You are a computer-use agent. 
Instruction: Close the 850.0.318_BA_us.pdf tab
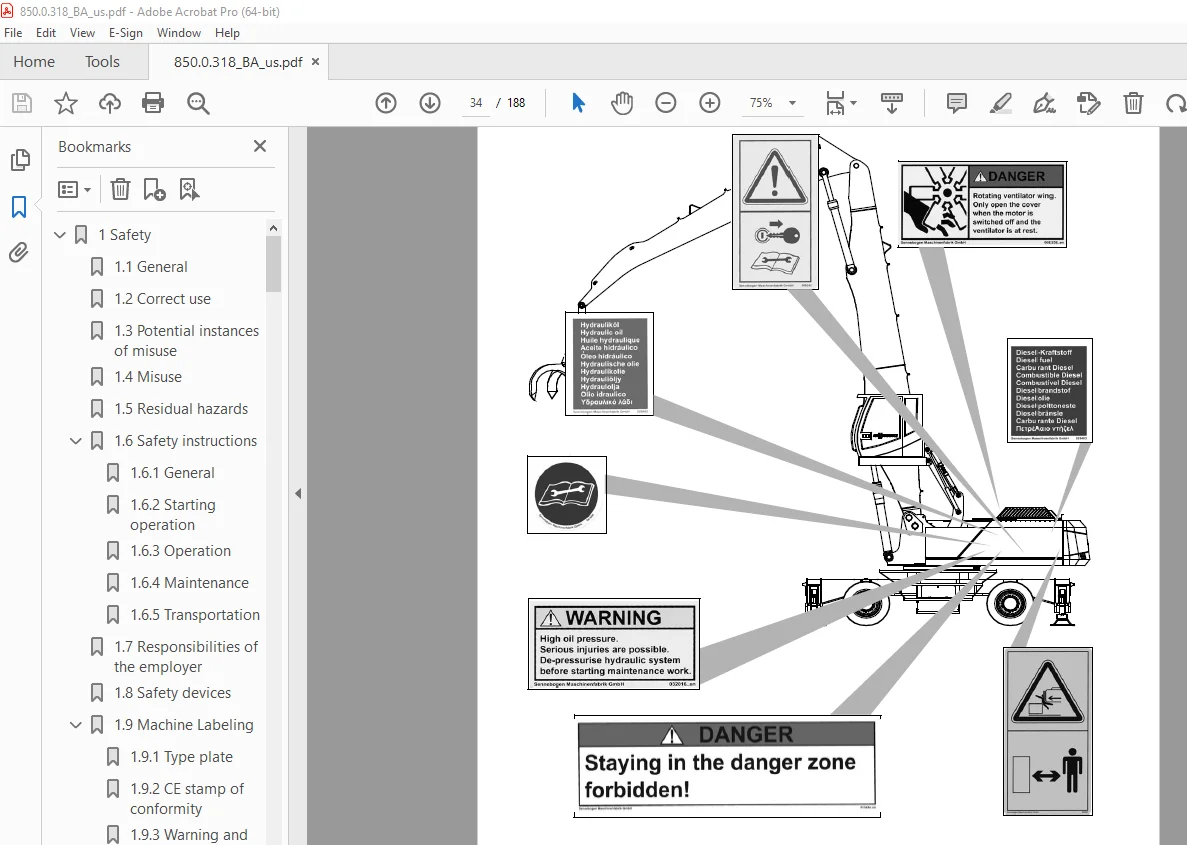click(316, 62)
